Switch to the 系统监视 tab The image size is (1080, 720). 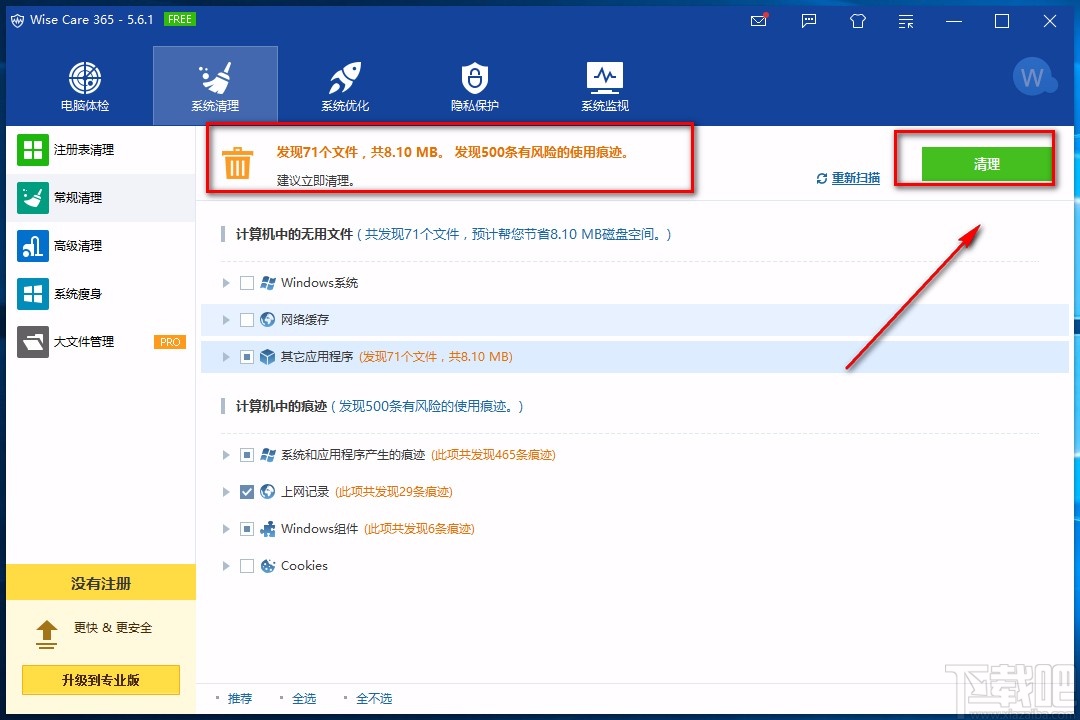coord(605,86)
